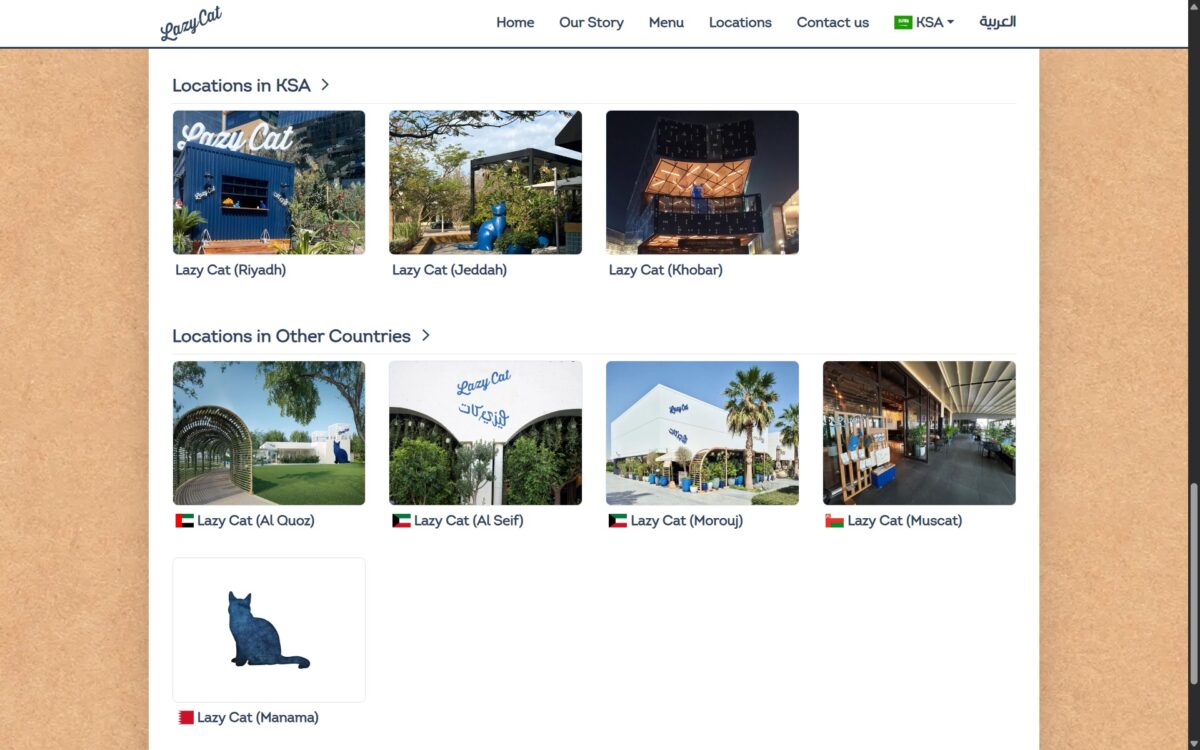This screenshot has height=750, width=1200.
Task: Click the Lazy Cat (Jeddah) label
Action: click(449, 270)
